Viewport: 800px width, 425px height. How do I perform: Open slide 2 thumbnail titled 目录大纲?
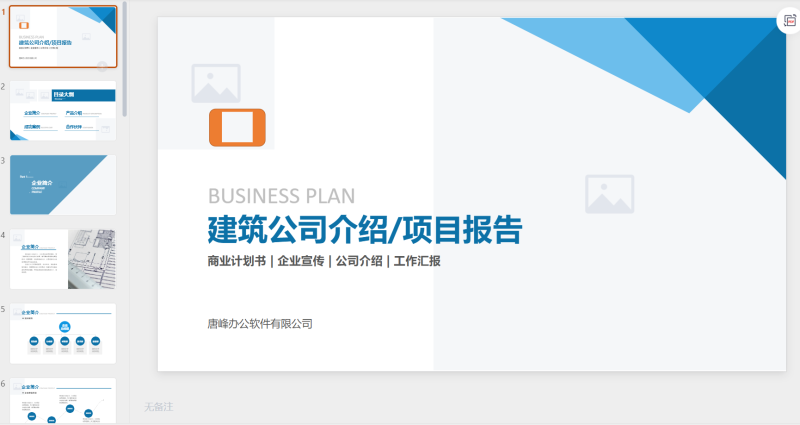tap(63, 111)
